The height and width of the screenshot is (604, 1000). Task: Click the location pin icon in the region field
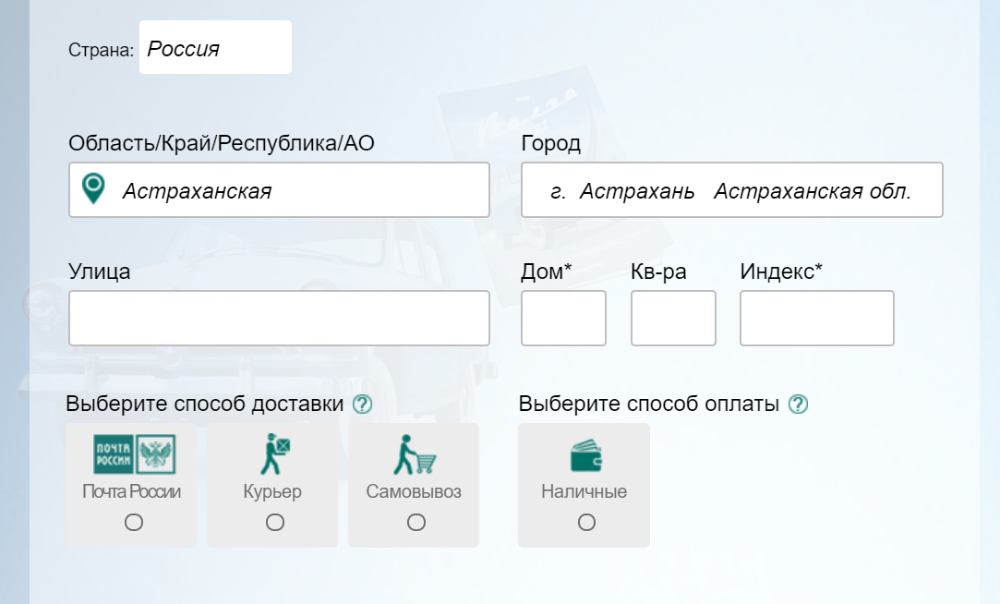tap(93, 189)
